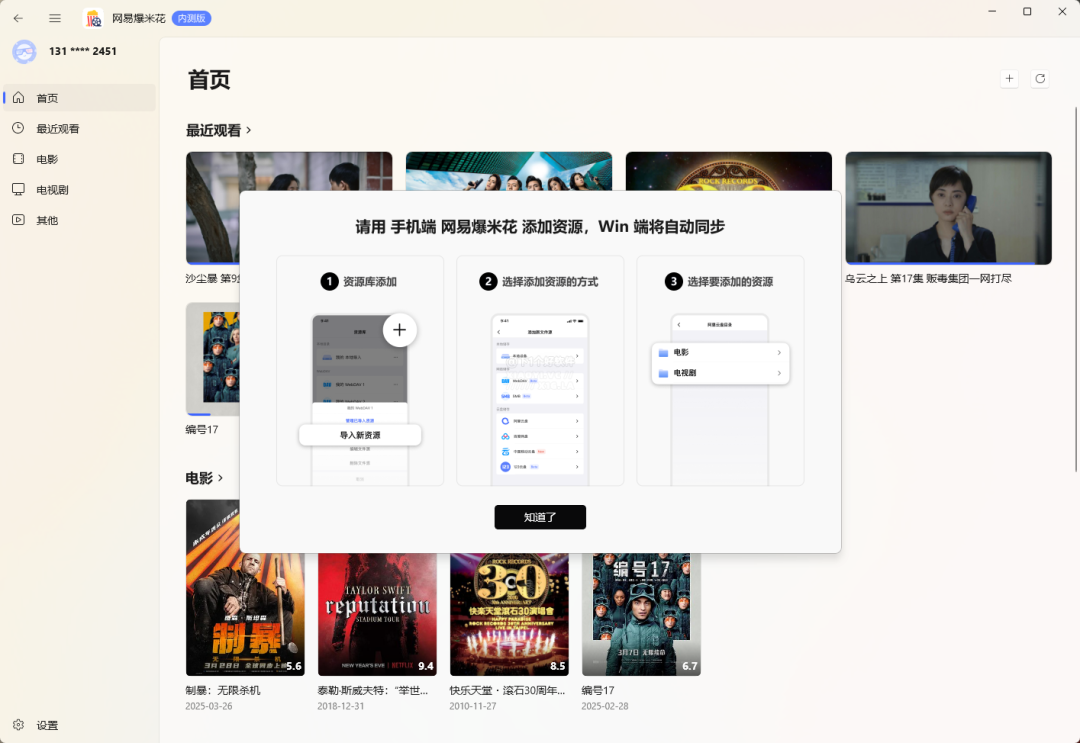
Task: Click the 知道了 button
Action: point(540,517)
